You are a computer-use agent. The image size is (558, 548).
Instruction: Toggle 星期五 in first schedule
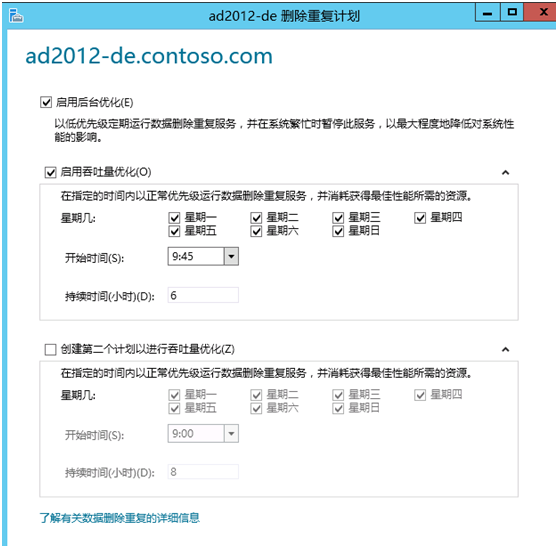point(174,231)
